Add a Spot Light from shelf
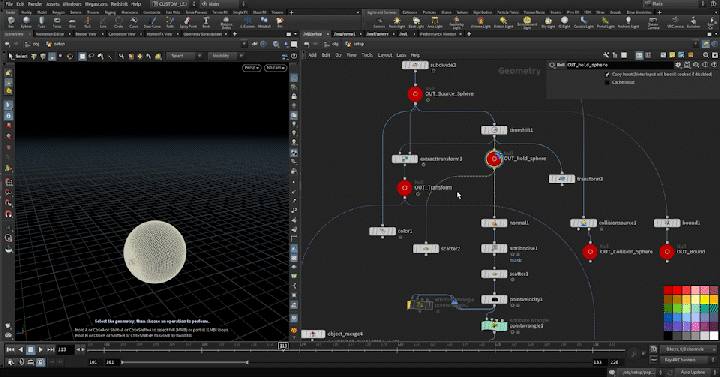Viewport: 720px width, 377px height. coord(416,22)
